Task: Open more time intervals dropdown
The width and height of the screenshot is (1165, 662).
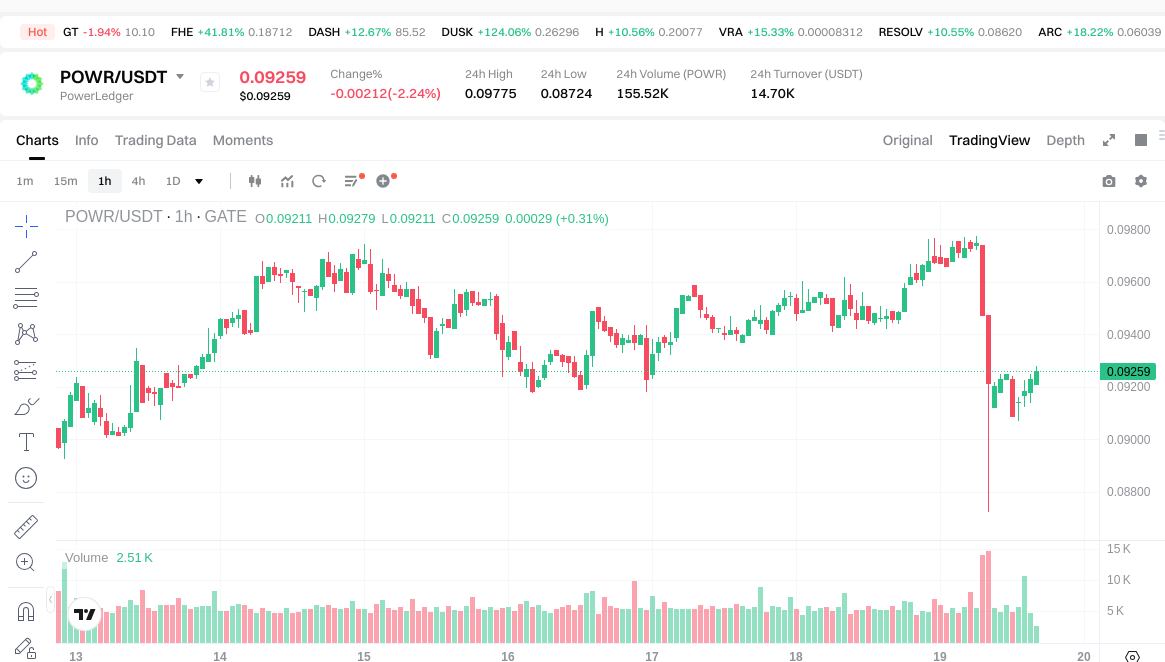Action: click(199, 181)
